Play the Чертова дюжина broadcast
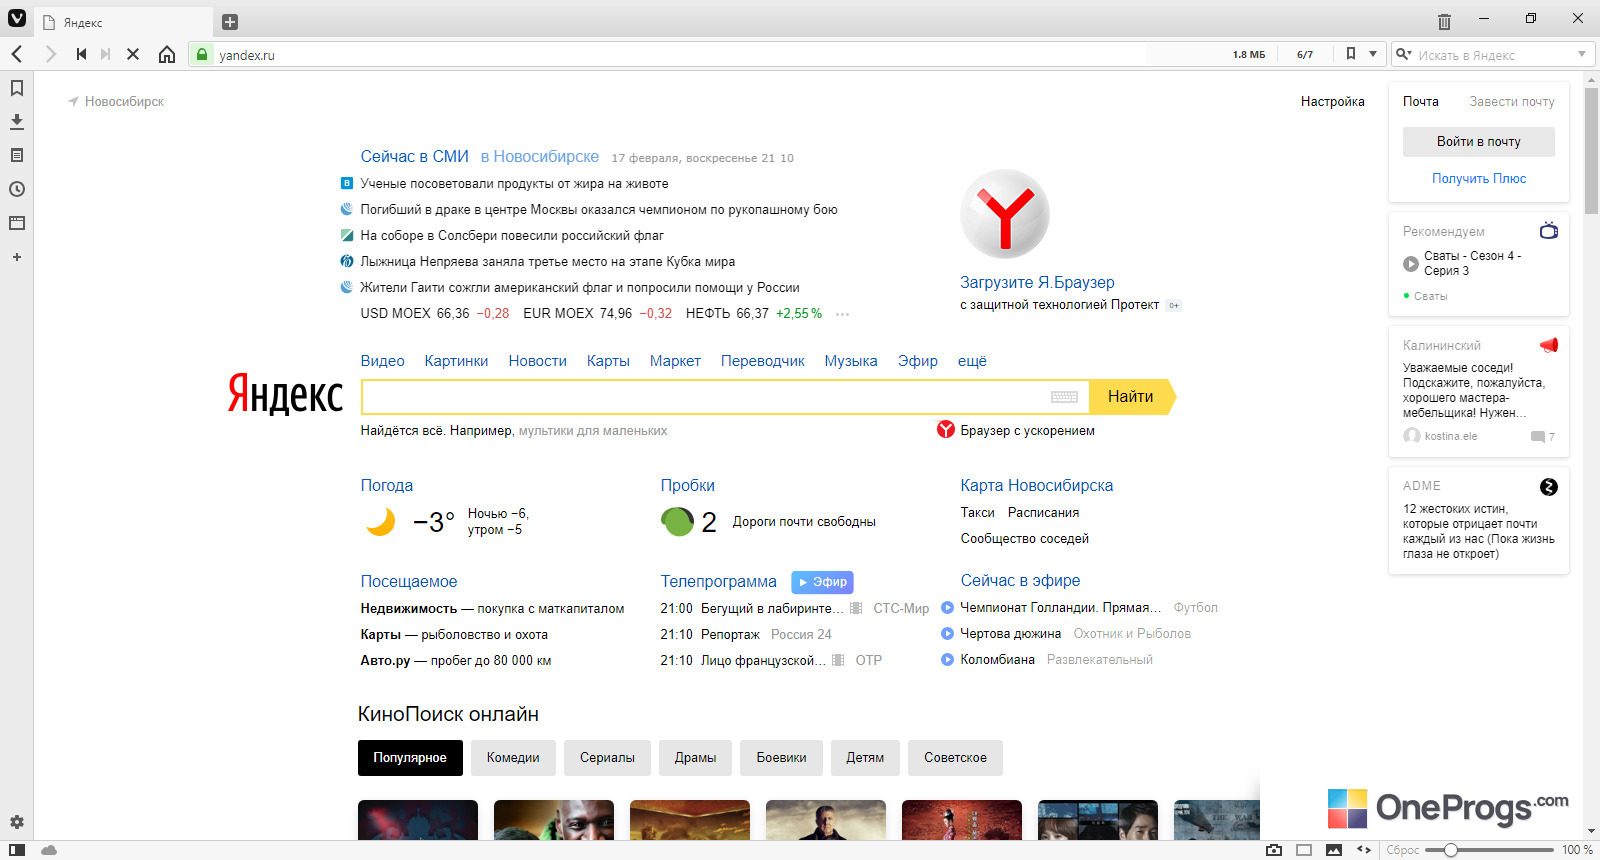1600x860 pixels. pos(947,633)
